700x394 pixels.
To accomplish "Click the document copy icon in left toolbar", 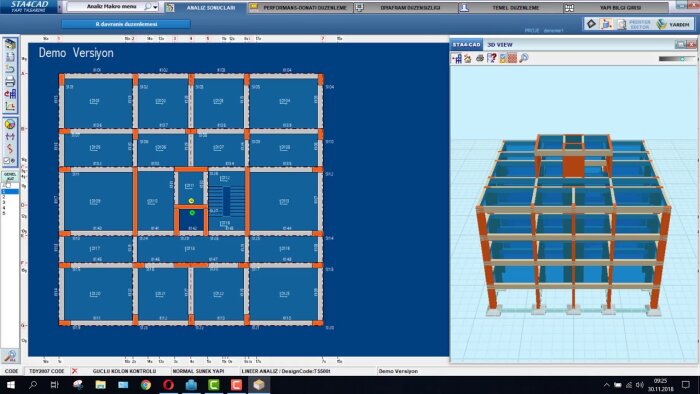I will point(10,57).
